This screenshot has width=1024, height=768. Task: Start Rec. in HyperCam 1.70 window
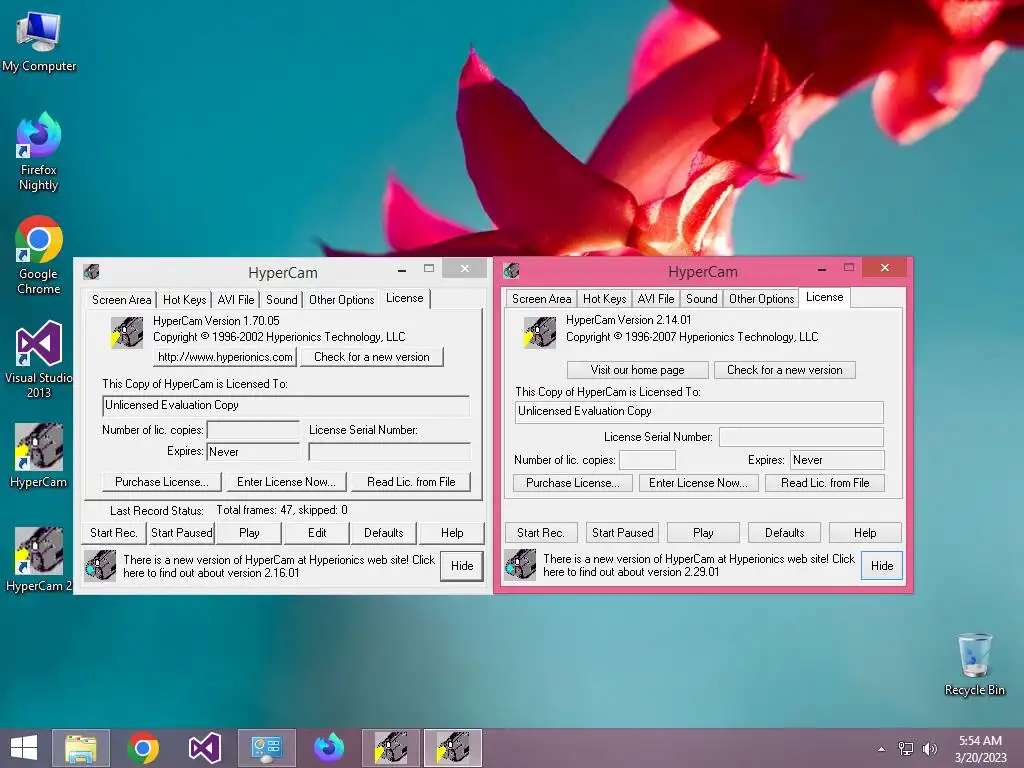[x=114, y=533]
